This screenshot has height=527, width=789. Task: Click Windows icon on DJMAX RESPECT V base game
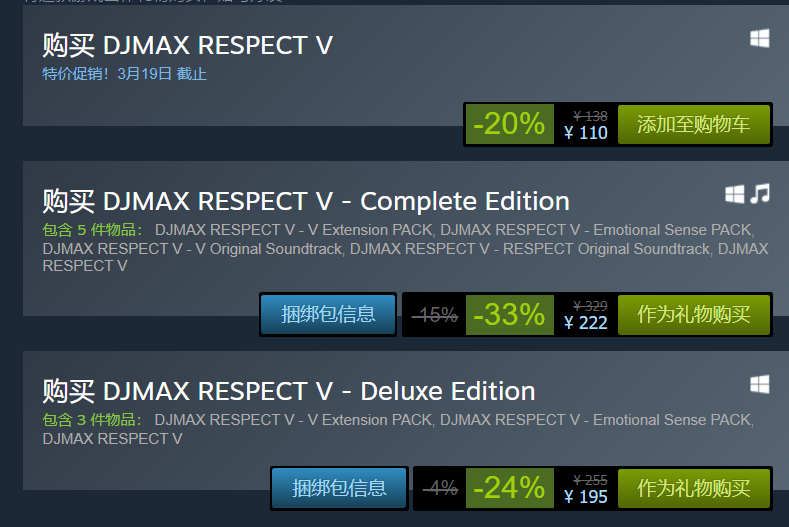759,38
